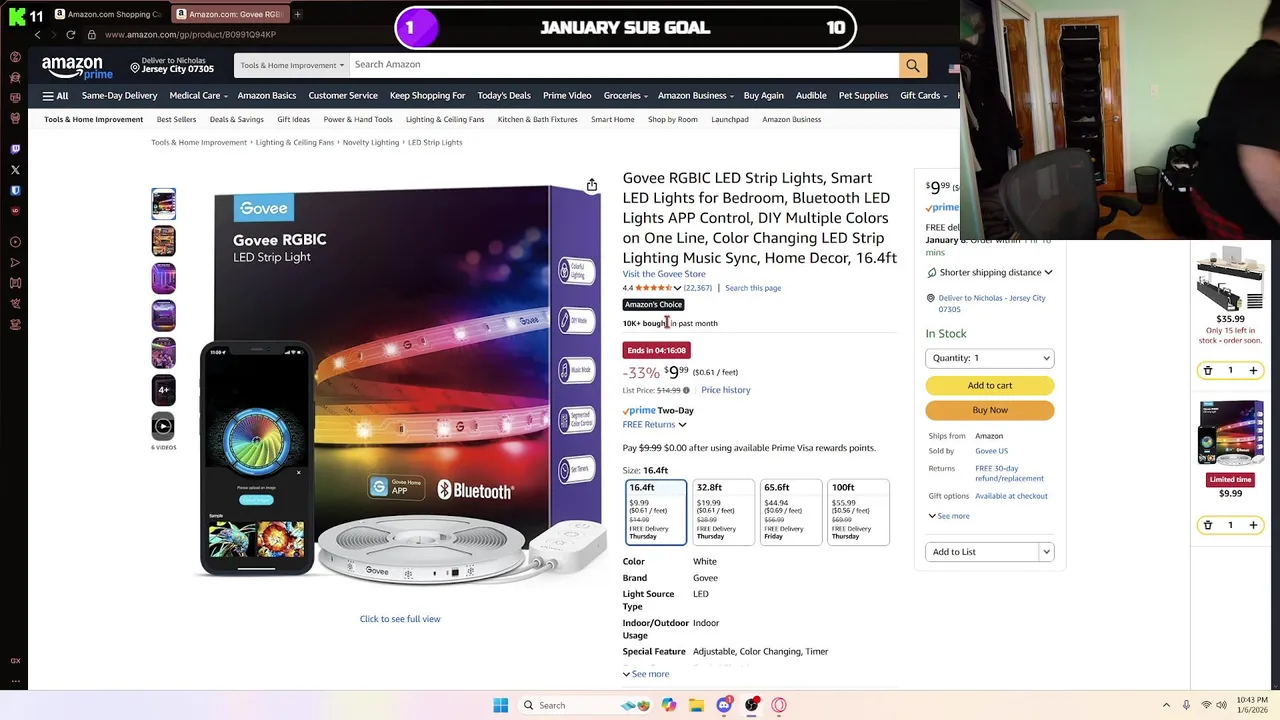The image size is (1280, 720).
Task: Click the Opera browser taskbar icon
Action: (x=779, y=705)
